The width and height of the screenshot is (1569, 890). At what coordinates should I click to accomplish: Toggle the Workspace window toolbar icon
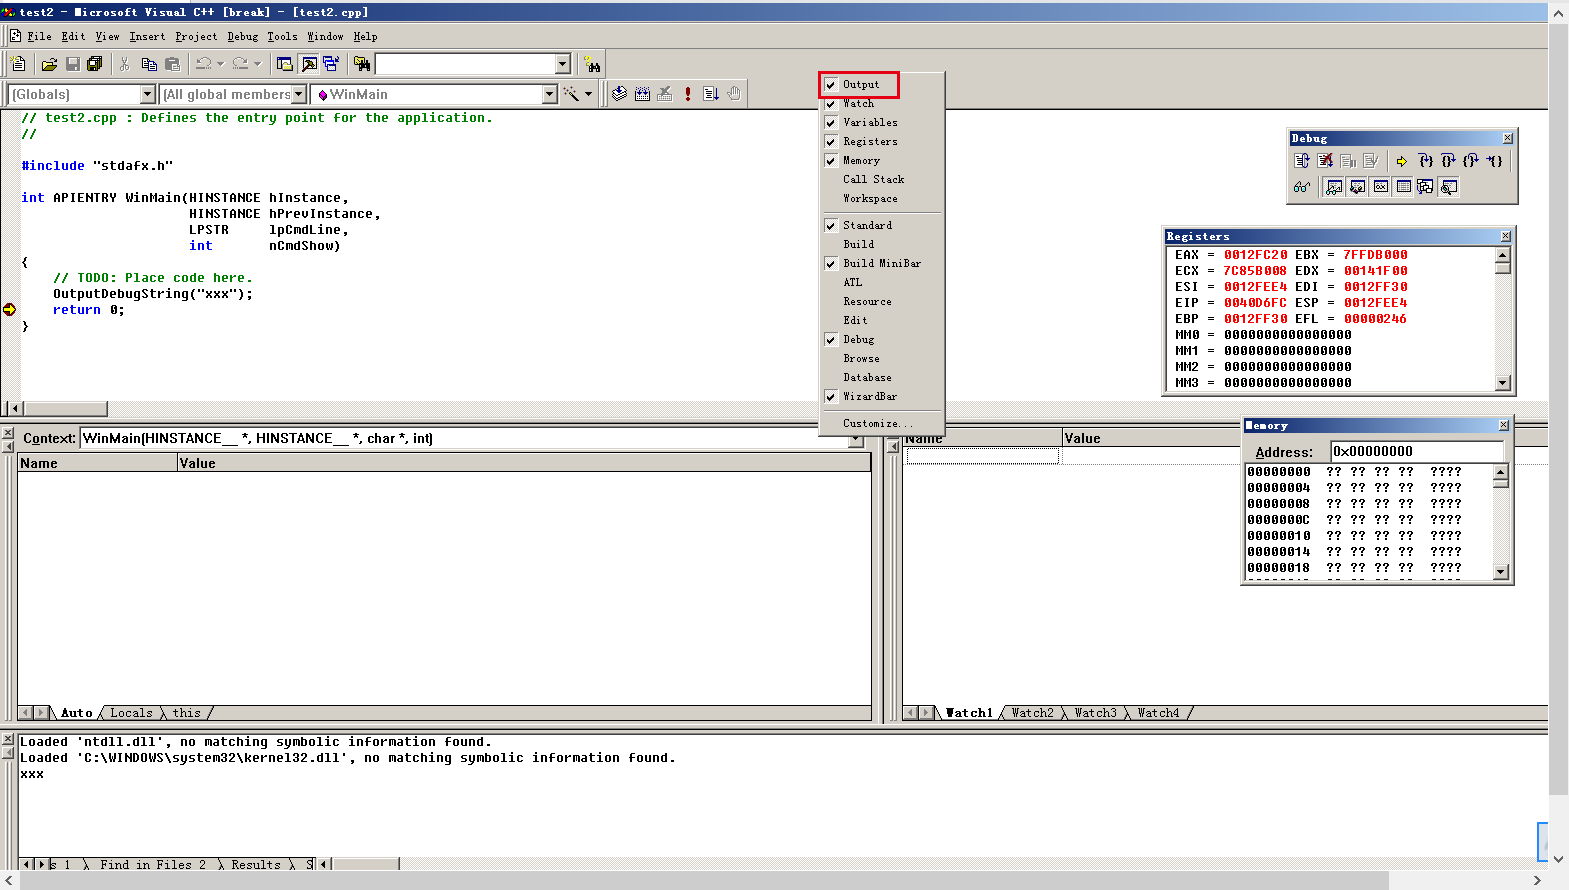point(285,64)
